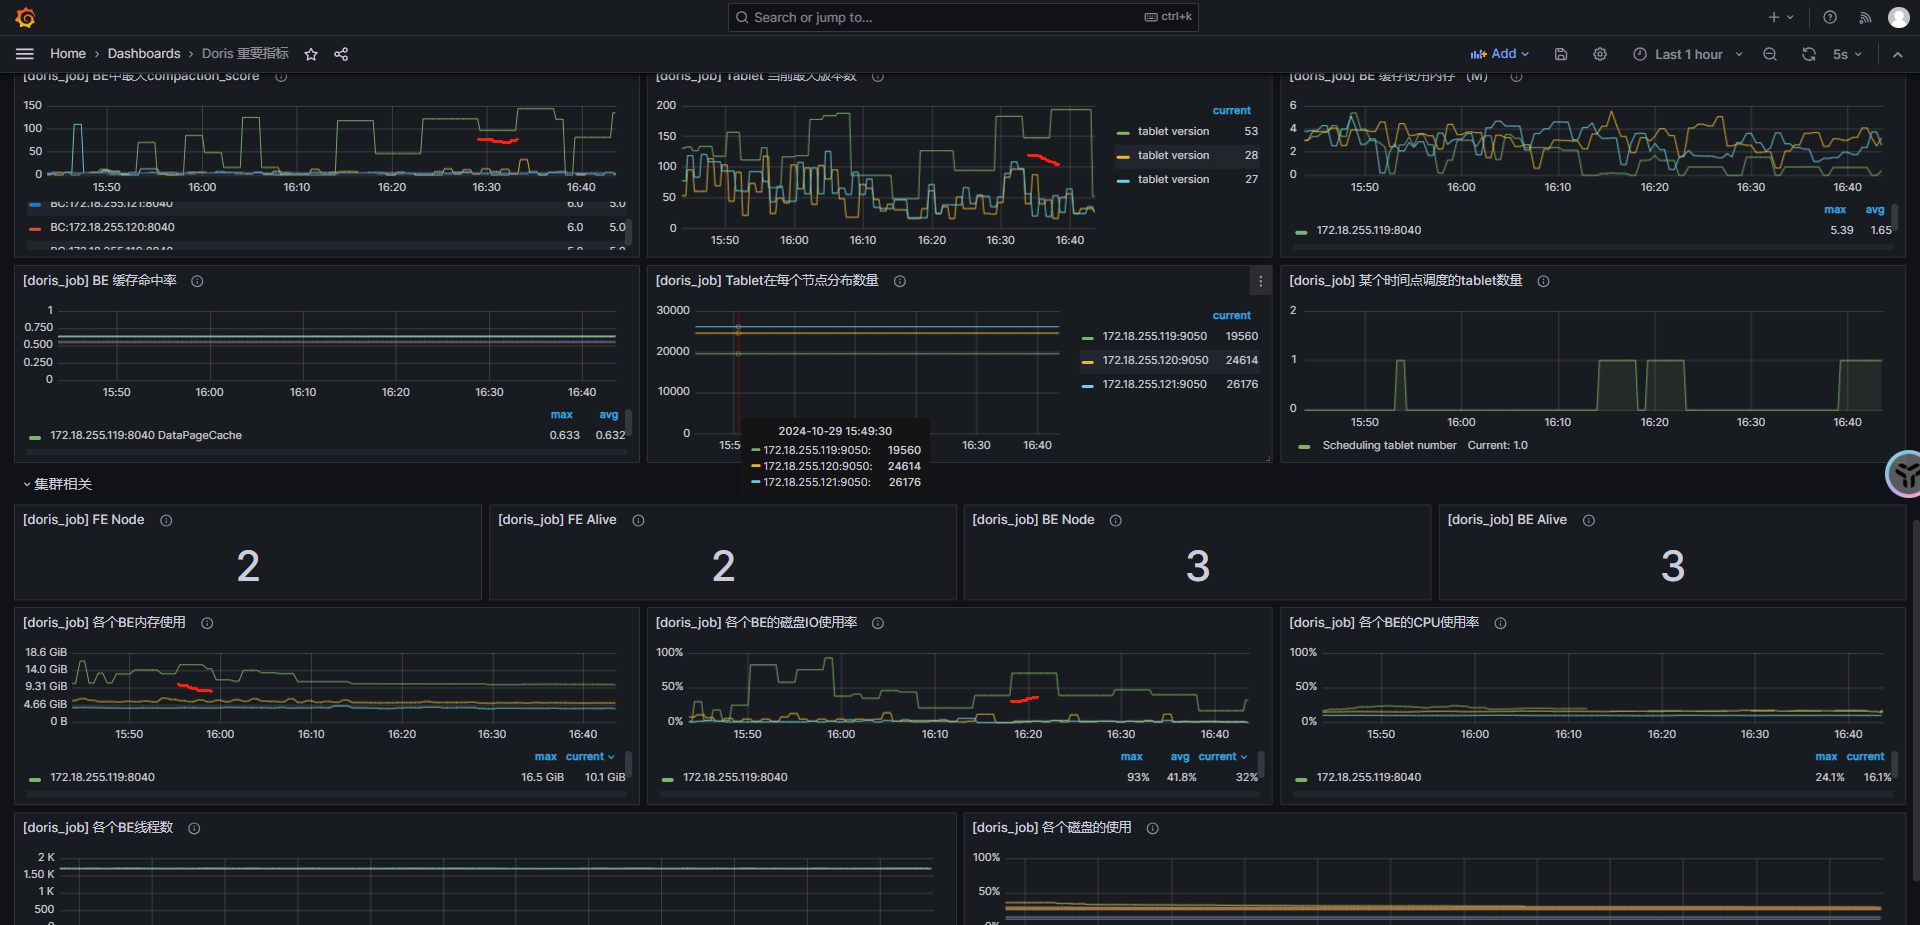This screenshot has width=1920, height=925.
Task: Show info for 各个磁盘的使用 panel
Action: 1152,828
